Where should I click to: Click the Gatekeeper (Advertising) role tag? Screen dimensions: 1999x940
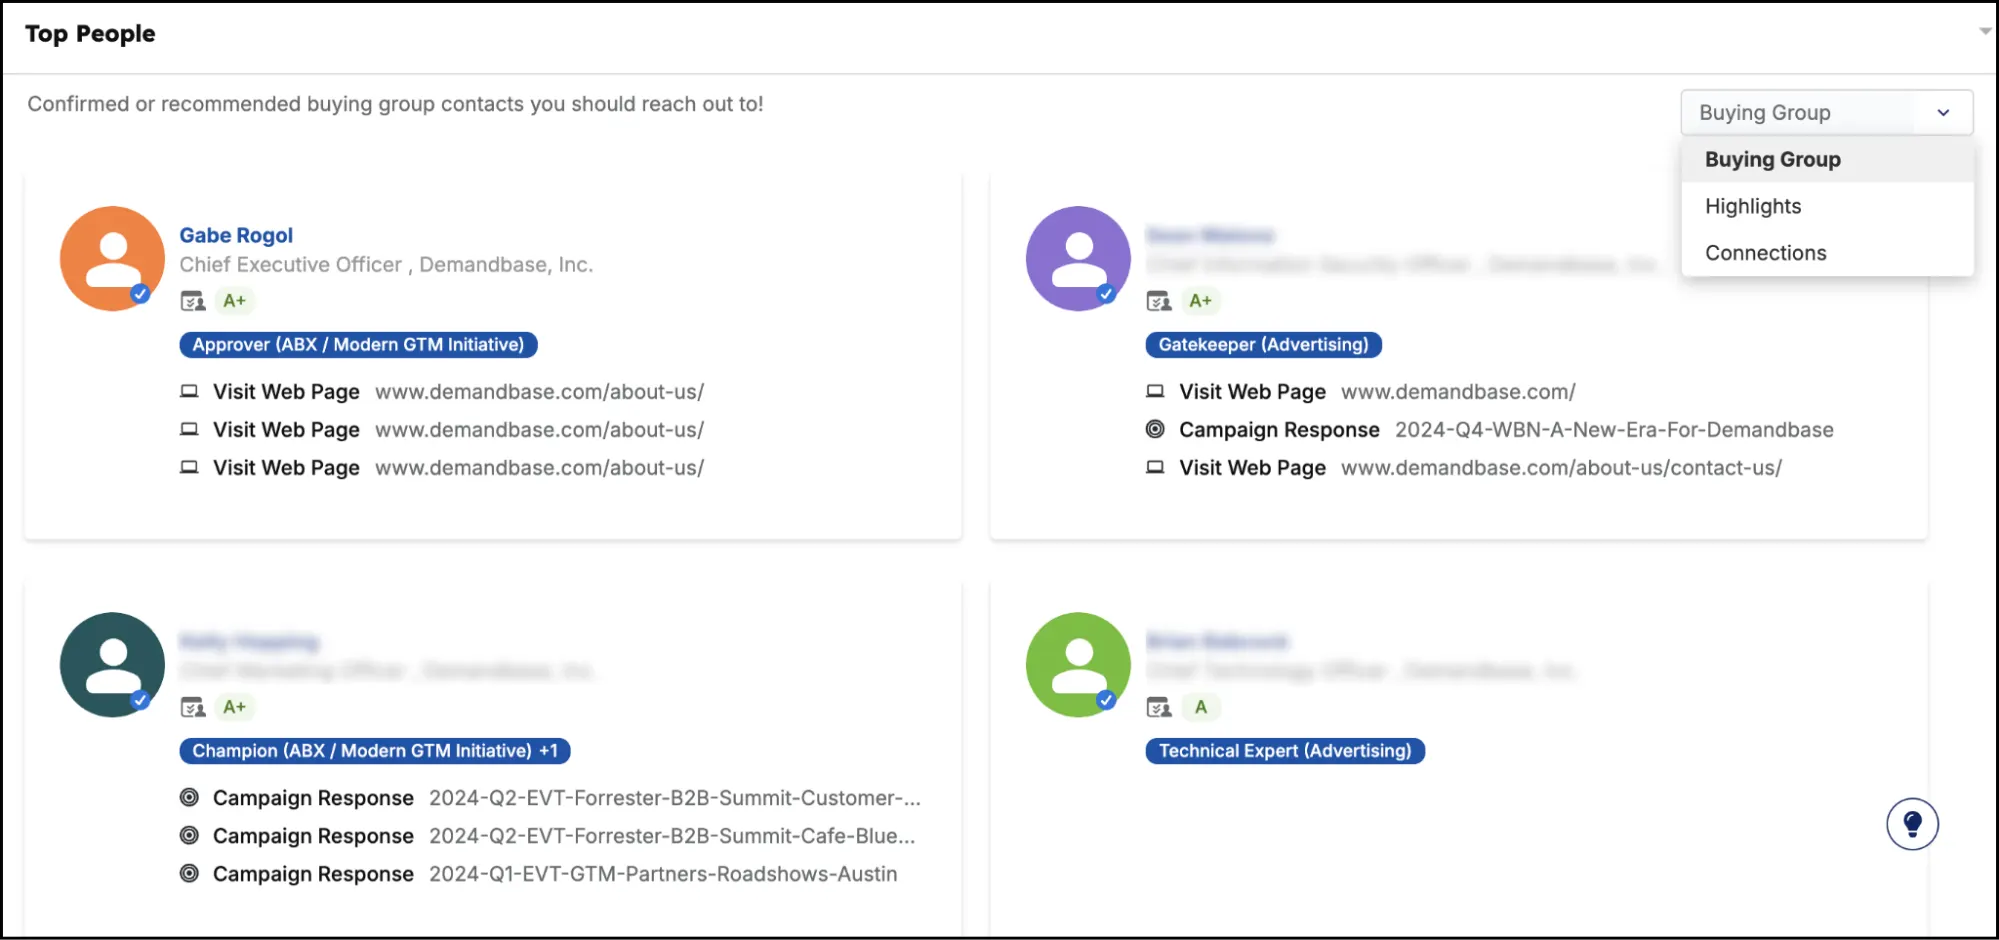1263,345
